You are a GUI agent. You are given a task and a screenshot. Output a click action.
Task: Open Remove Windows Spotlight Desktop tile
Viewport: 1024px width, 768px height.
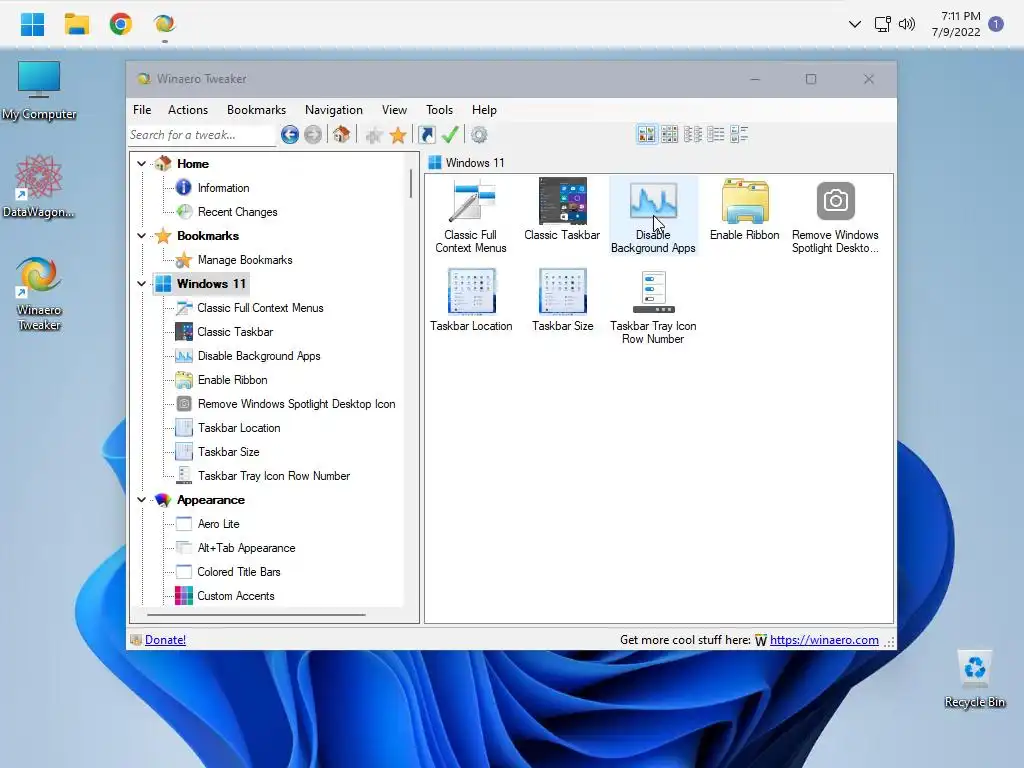[x=835, y=216]
